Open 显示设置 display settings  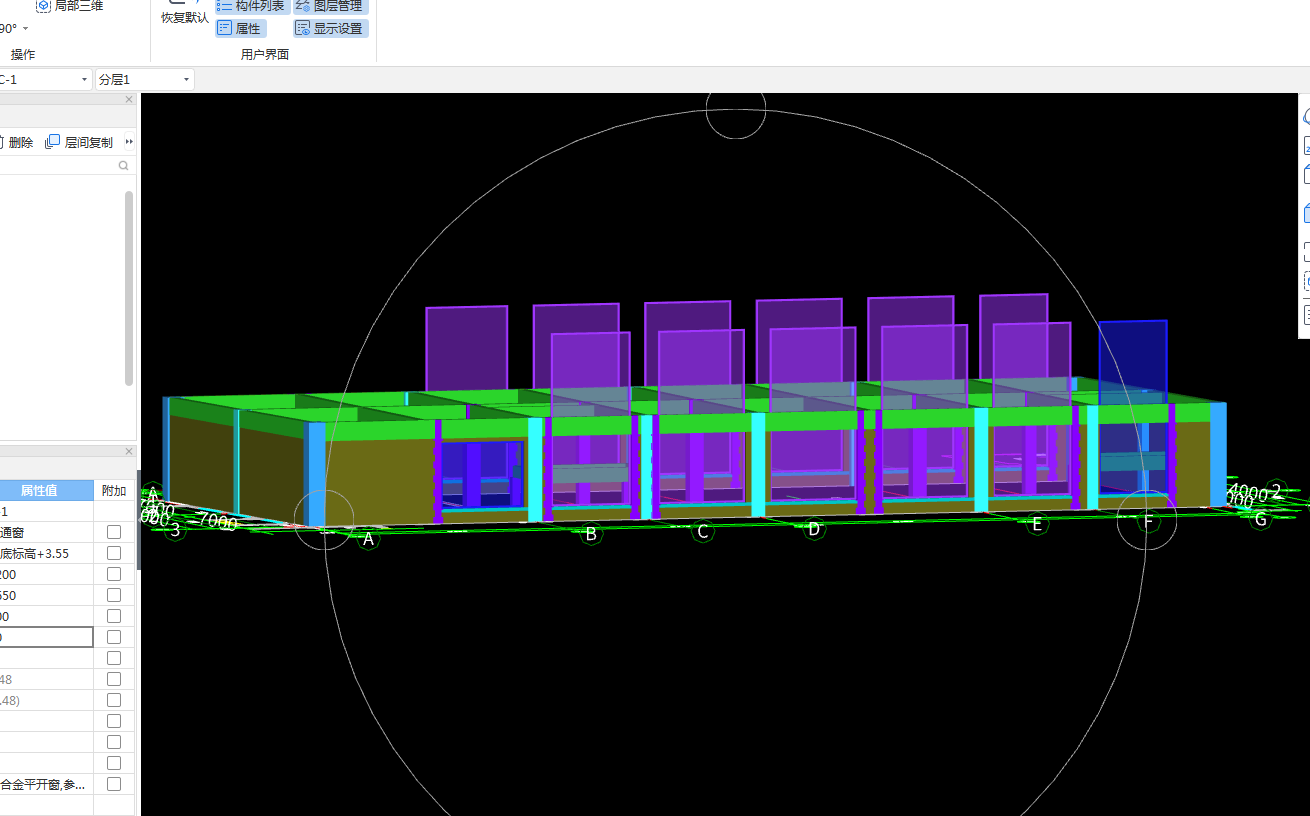coord(330,29)
